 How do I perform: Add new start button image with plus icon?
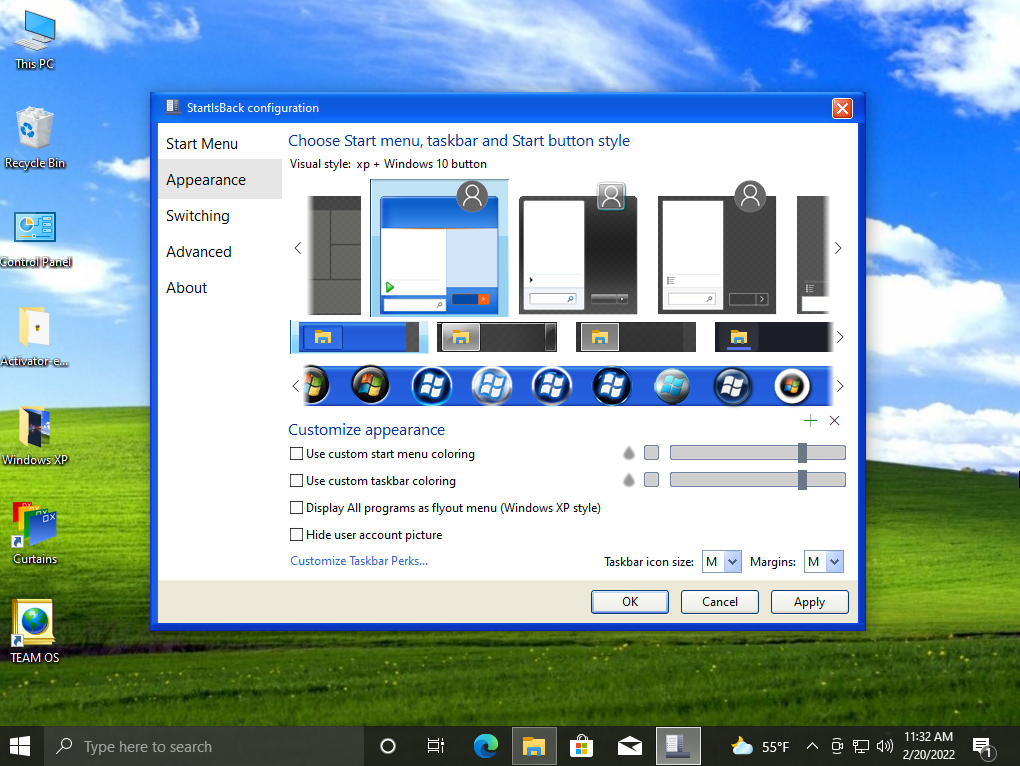coord(810,421)
